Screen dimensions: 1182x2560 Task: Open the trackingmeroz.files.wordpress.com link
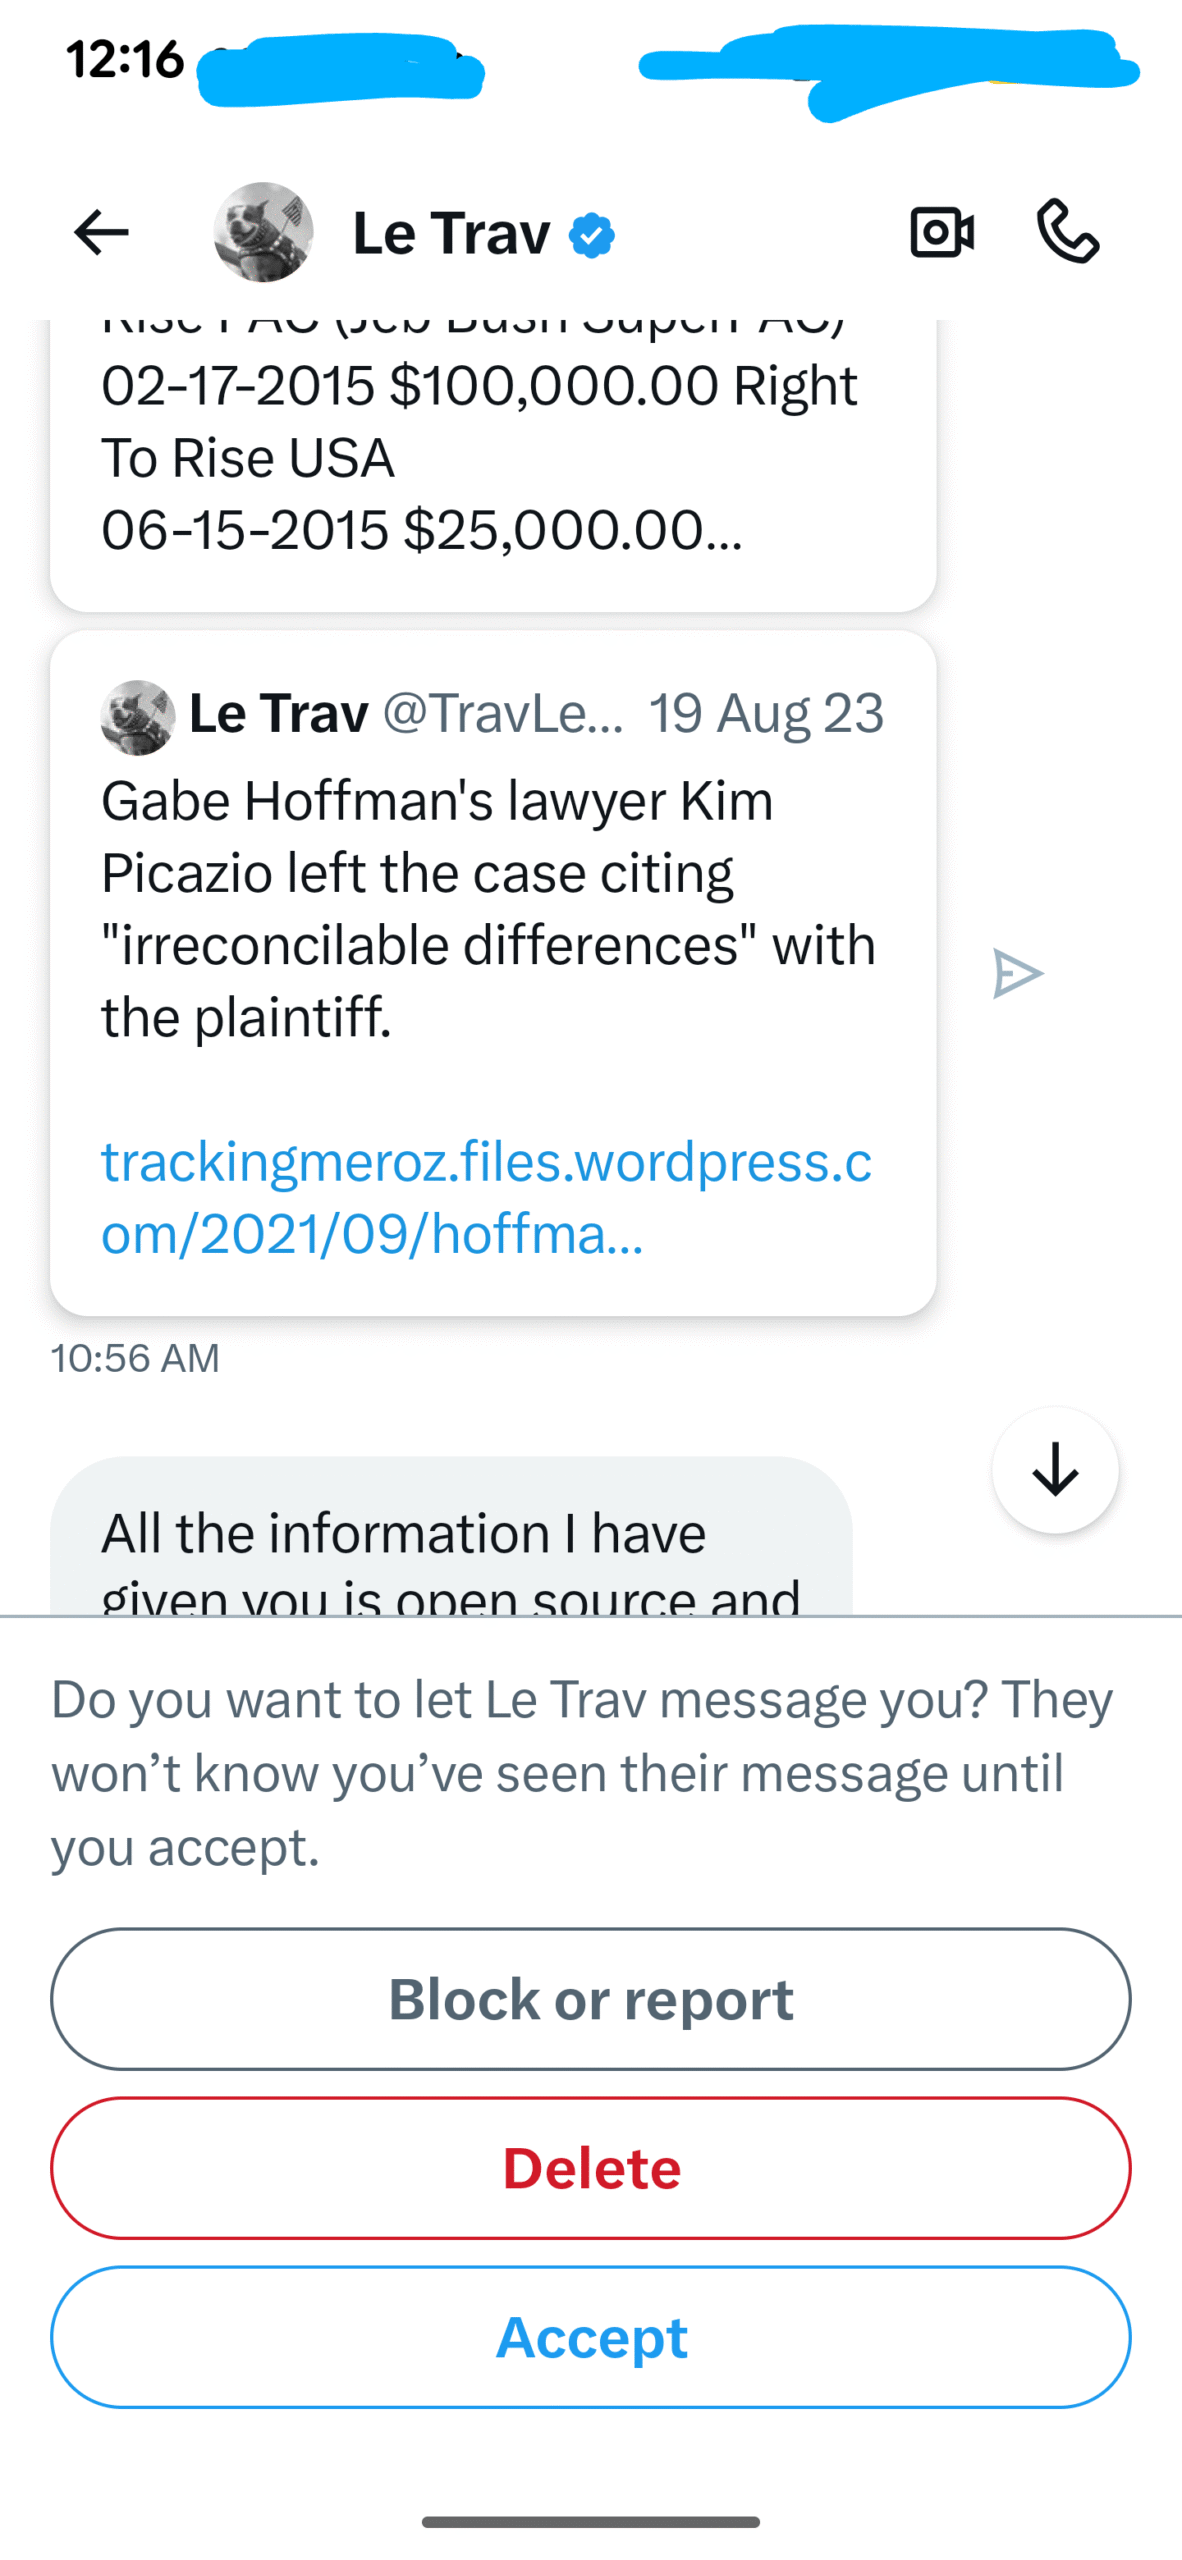point(486,1197)
